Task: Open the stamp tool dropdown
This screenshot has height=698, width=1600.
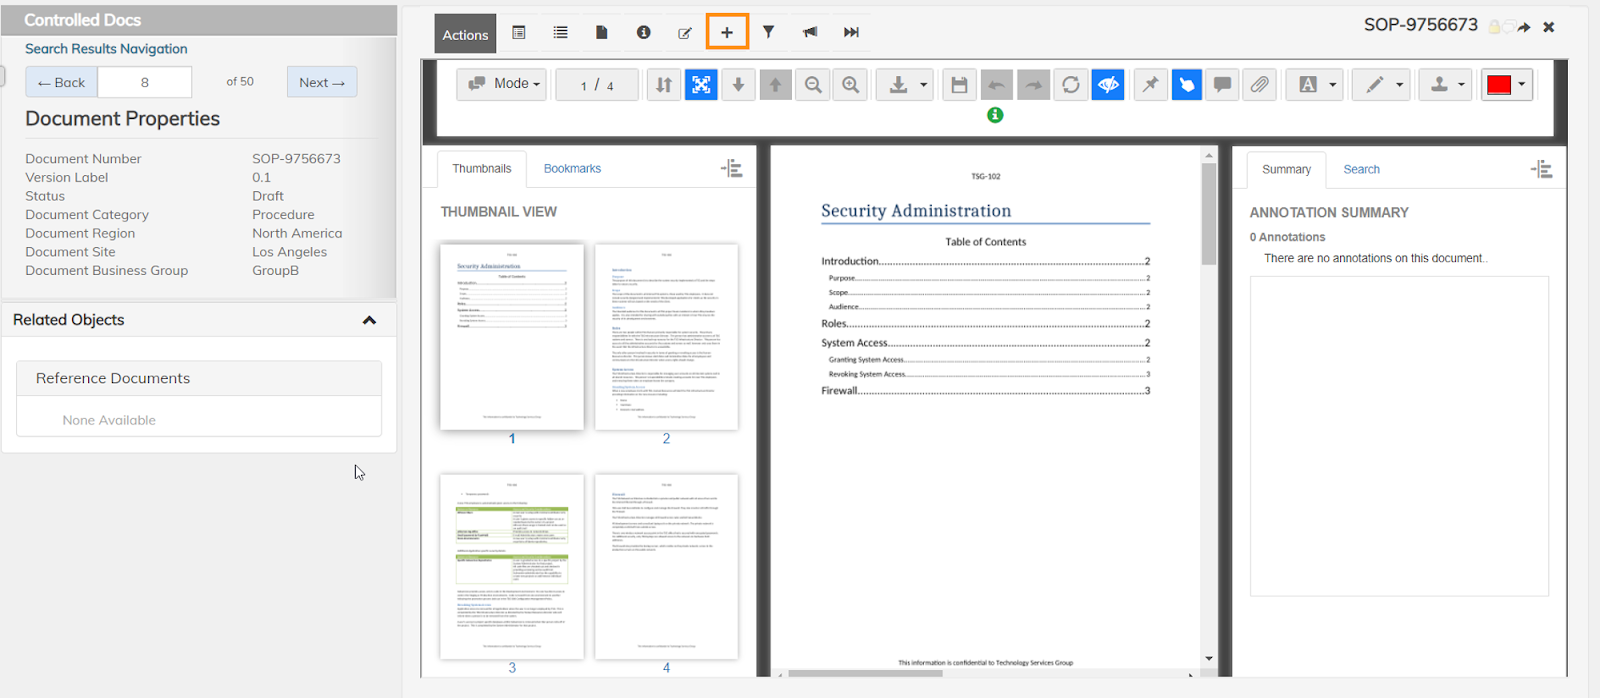Action: tap(1447, 85)
